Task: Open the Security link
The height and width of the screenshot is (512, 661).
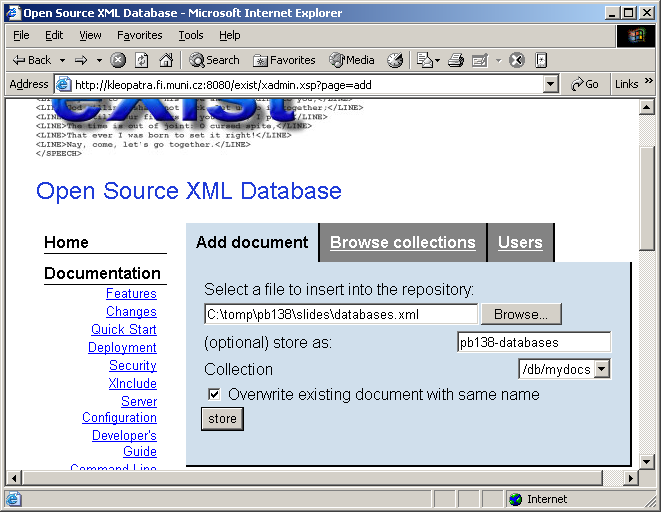Action: point(133,365)
